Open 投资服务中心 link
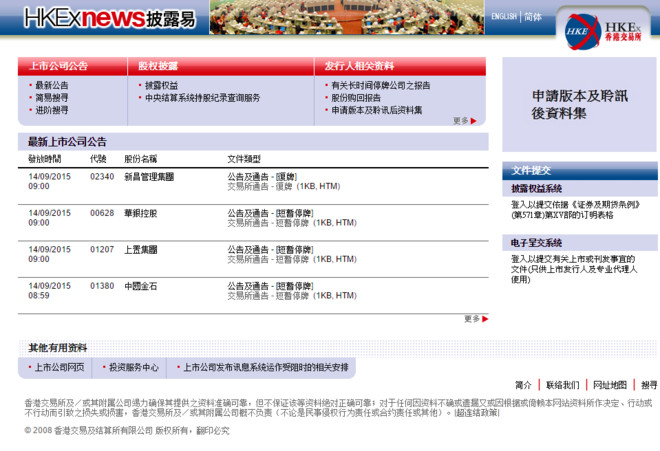Screen dimensions: 660x451 [134, 367]
